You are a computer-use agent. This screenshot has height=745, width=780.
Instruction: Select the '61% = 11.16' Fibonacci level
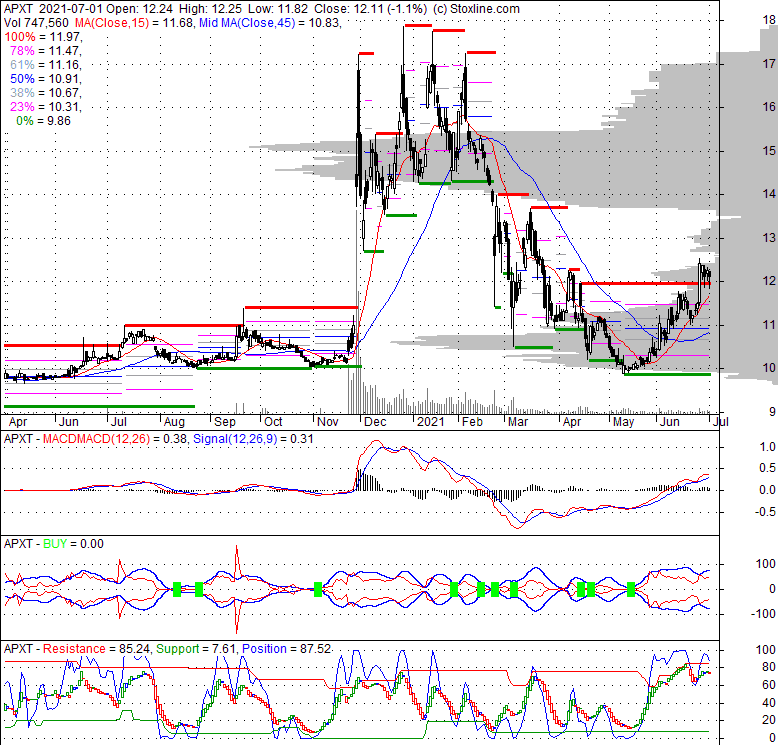[x=46, y=65]
